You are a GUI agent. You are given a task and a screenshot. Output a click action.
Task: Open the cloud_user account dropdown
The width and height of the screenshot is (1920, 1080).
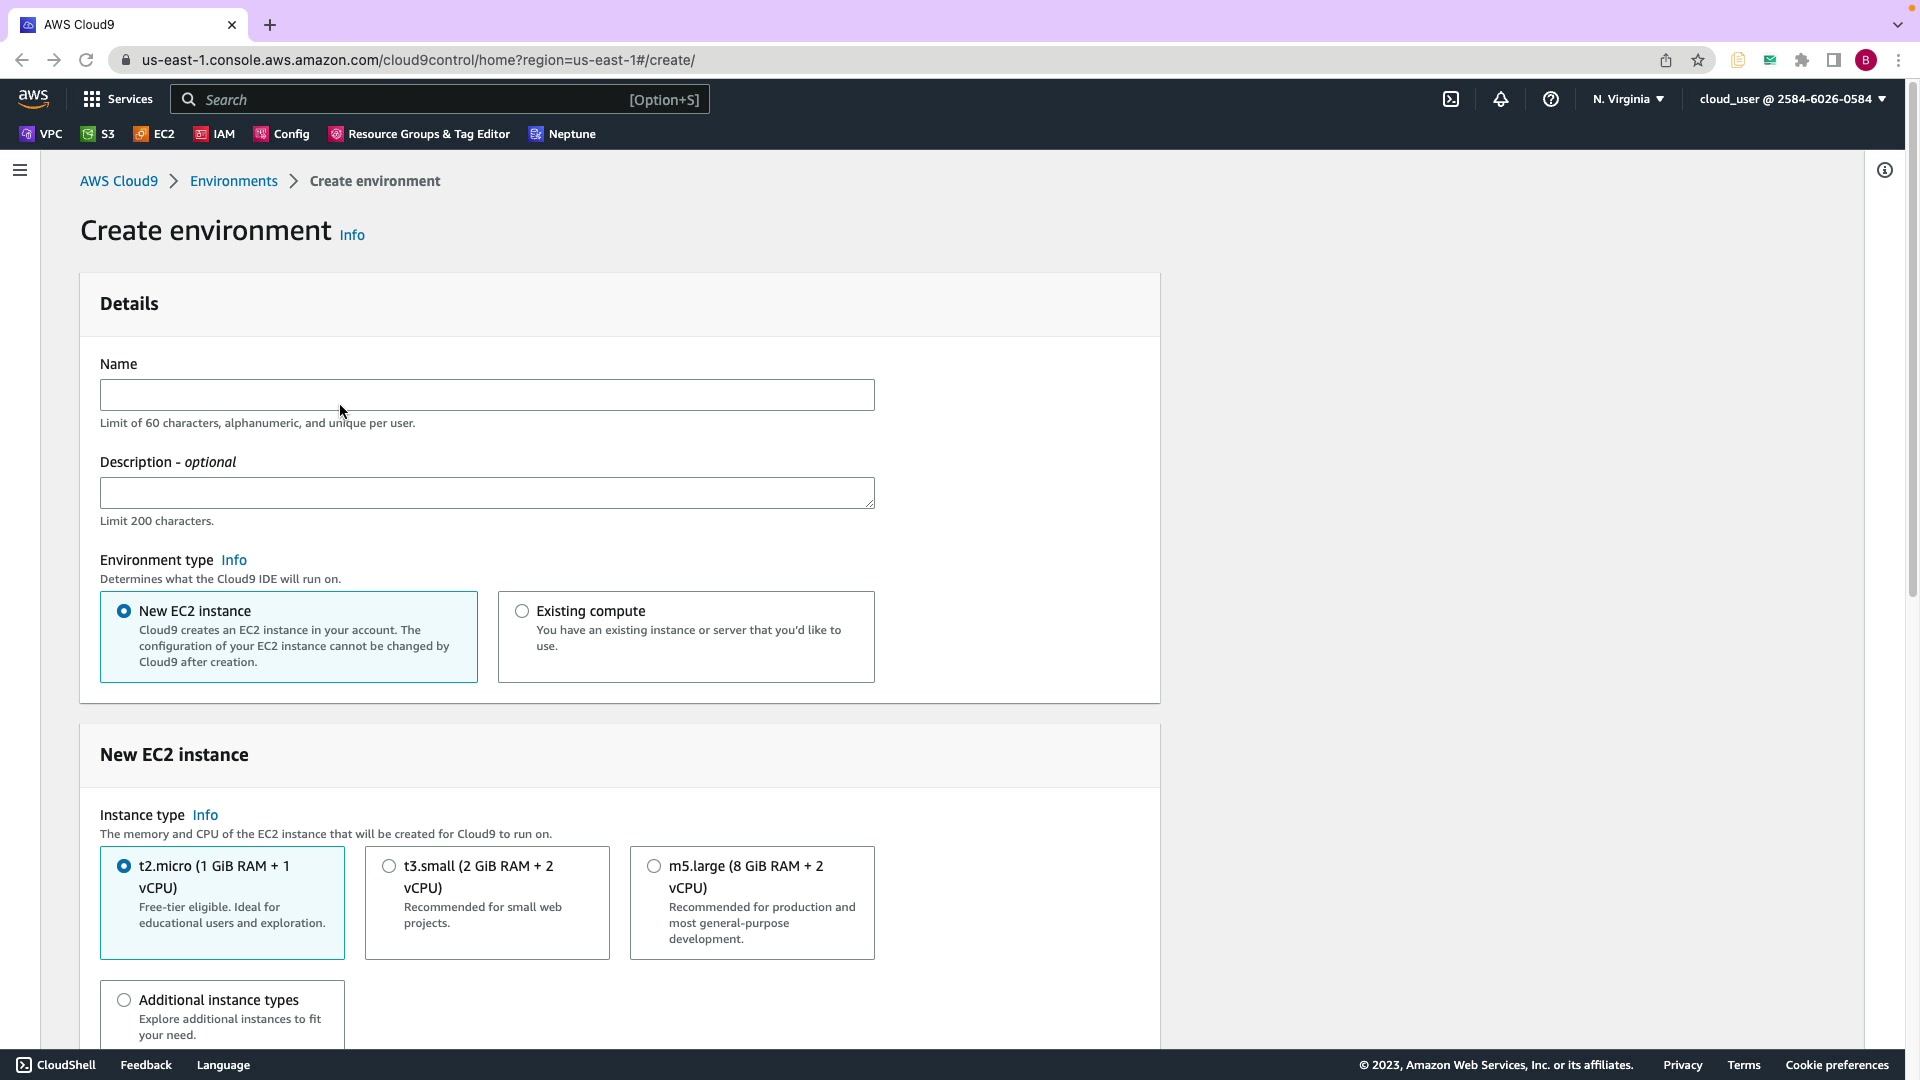(1792, 99)
